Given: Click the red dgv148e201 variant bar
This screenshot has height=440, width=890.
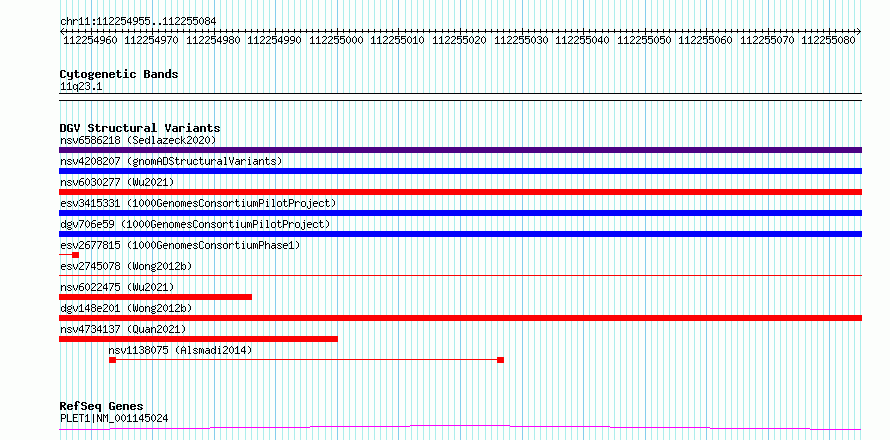Looking at the screenshot, I should (460, 318).
